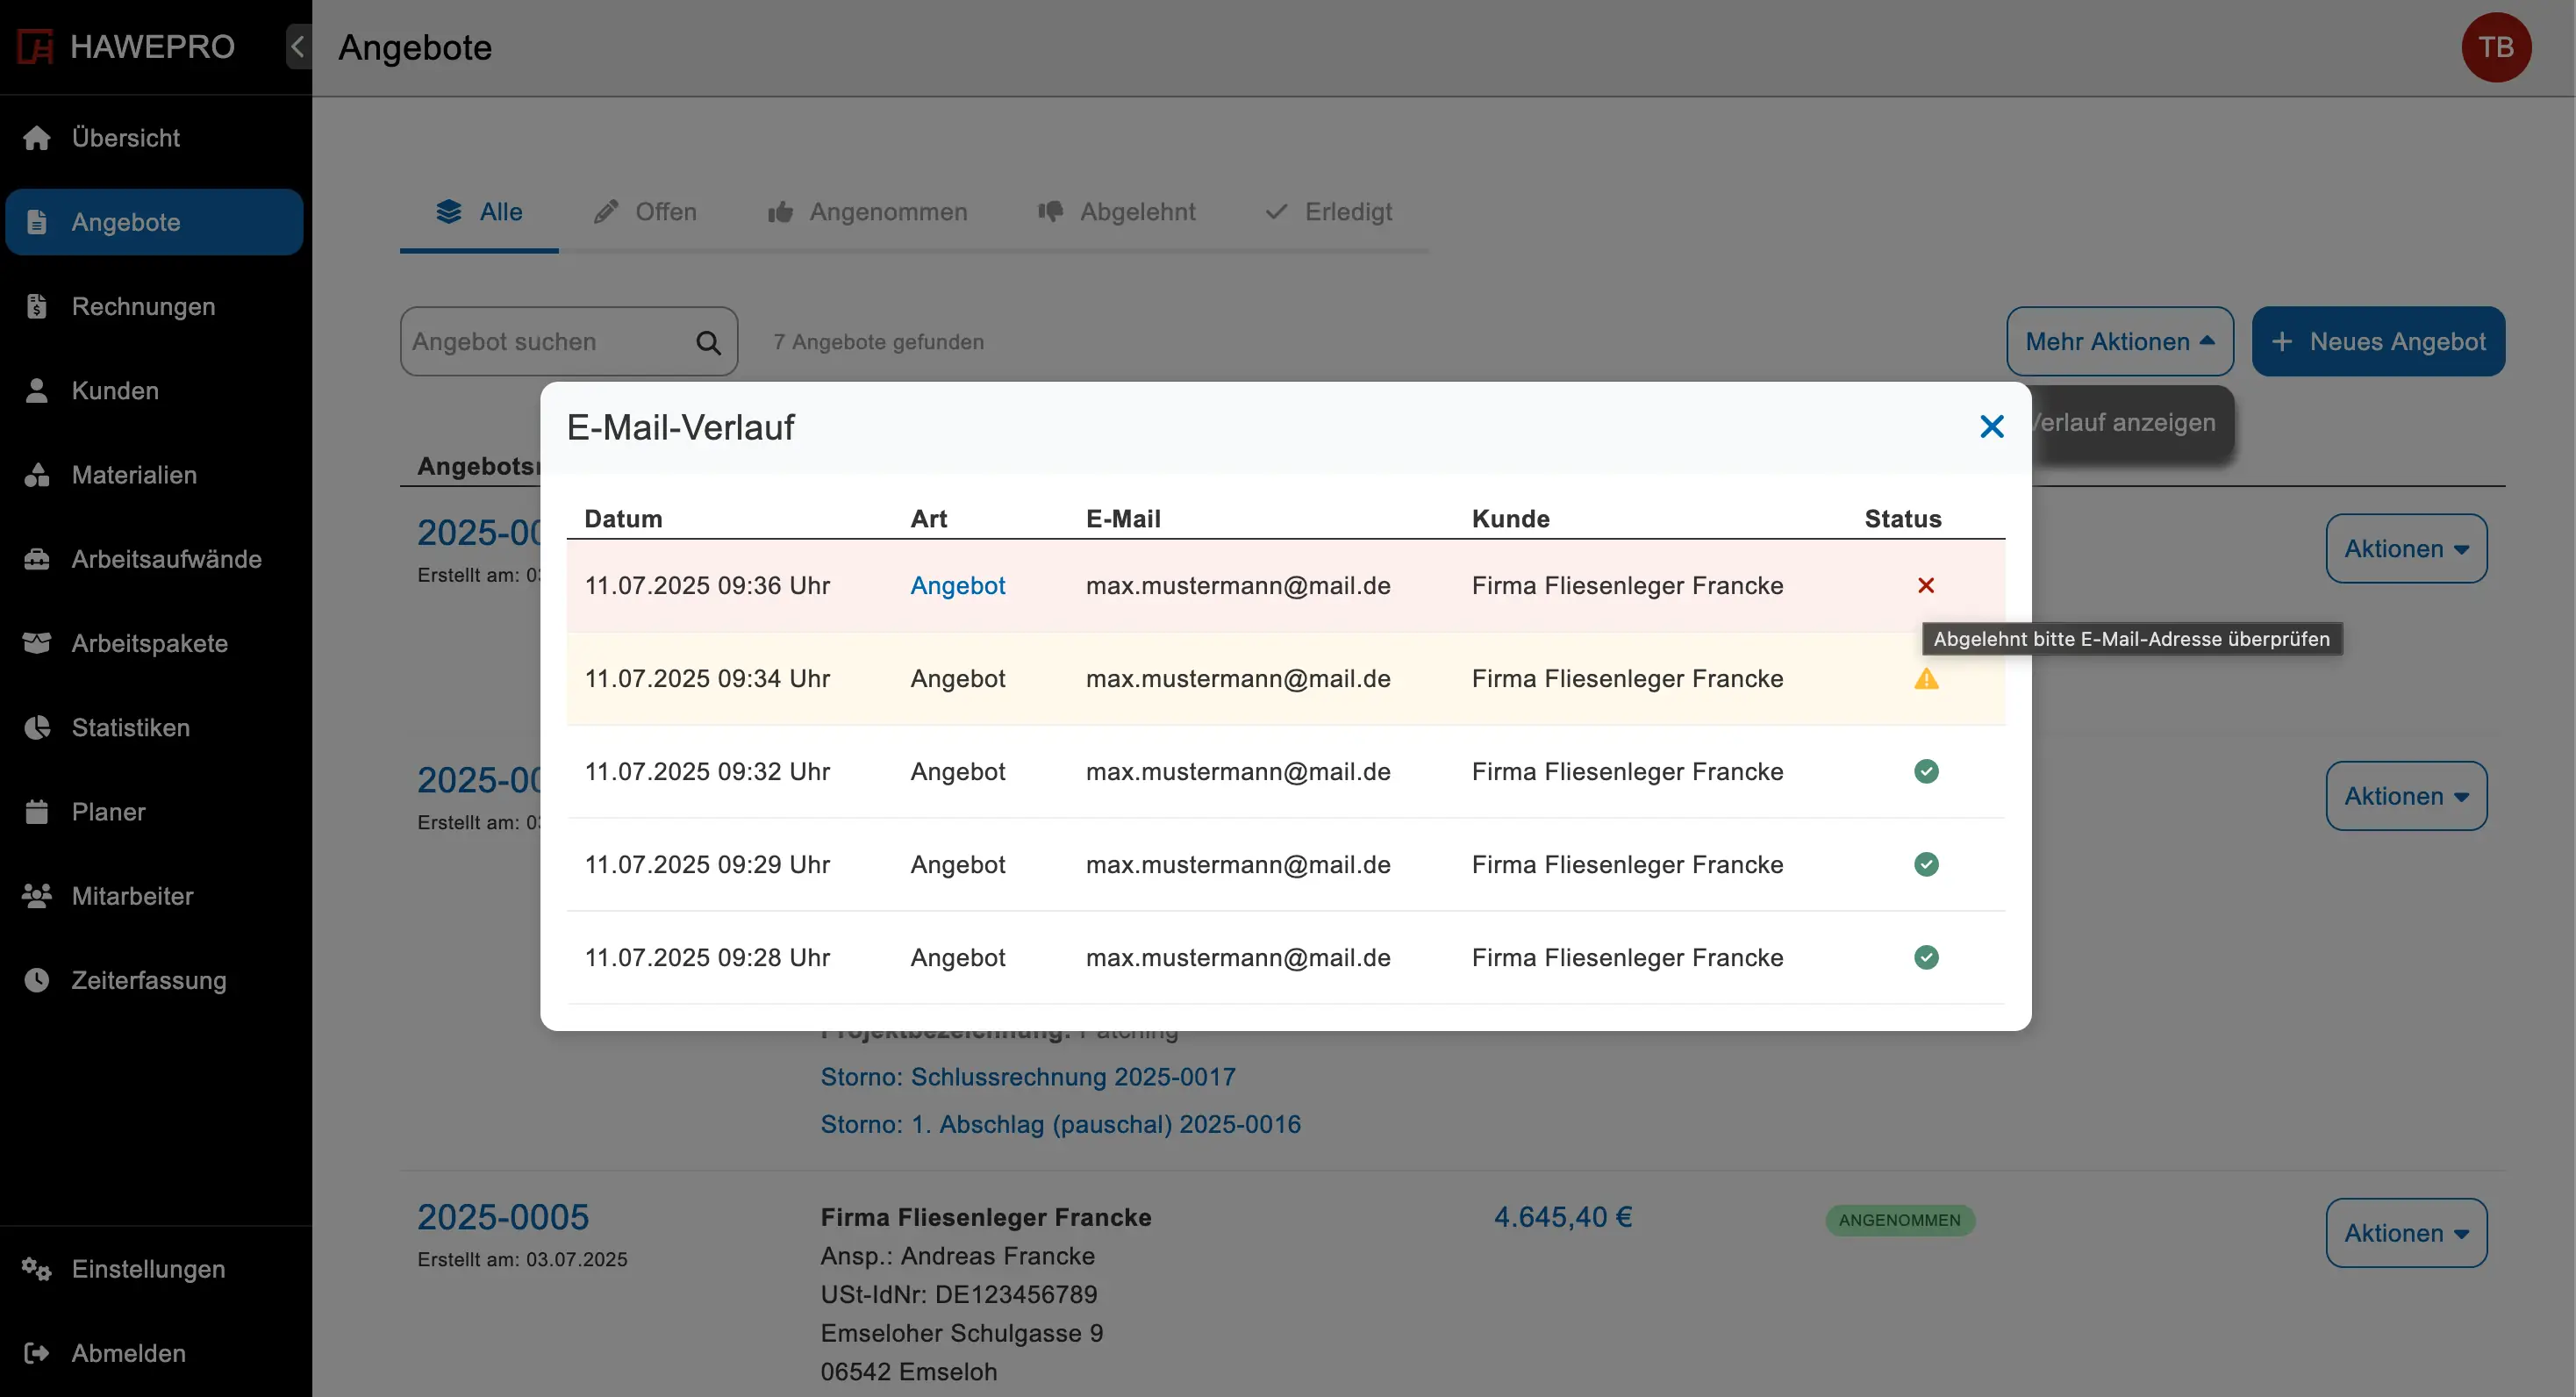Click the Planer calendar icon
This screenshot has height=1397, width=2576.
(x=37, y=811)
